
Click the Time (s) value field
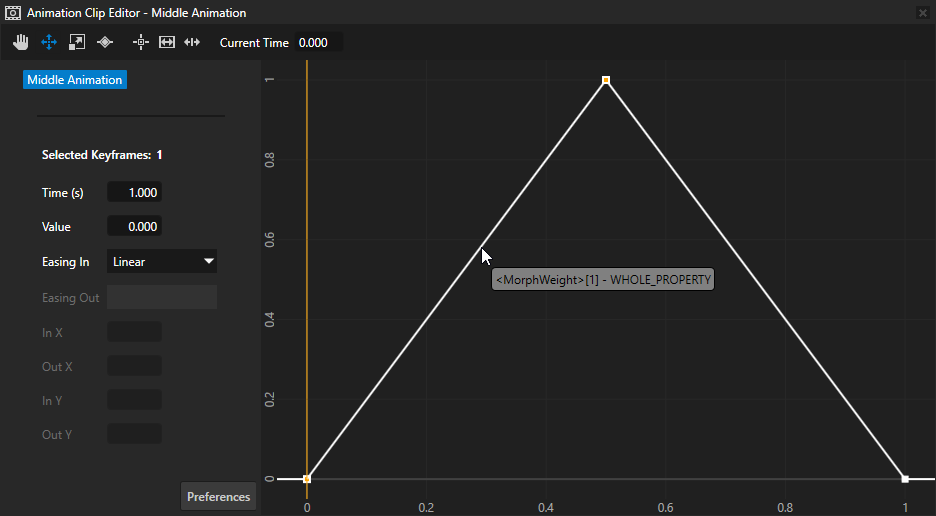[134, 193]
